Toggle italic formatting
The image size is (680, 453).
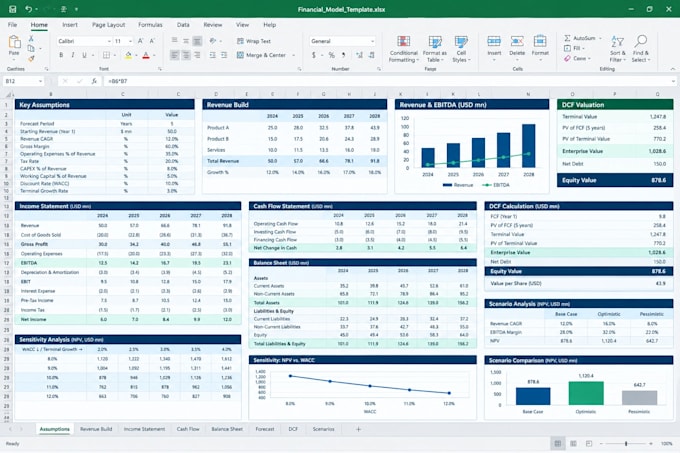click(72, 55)
